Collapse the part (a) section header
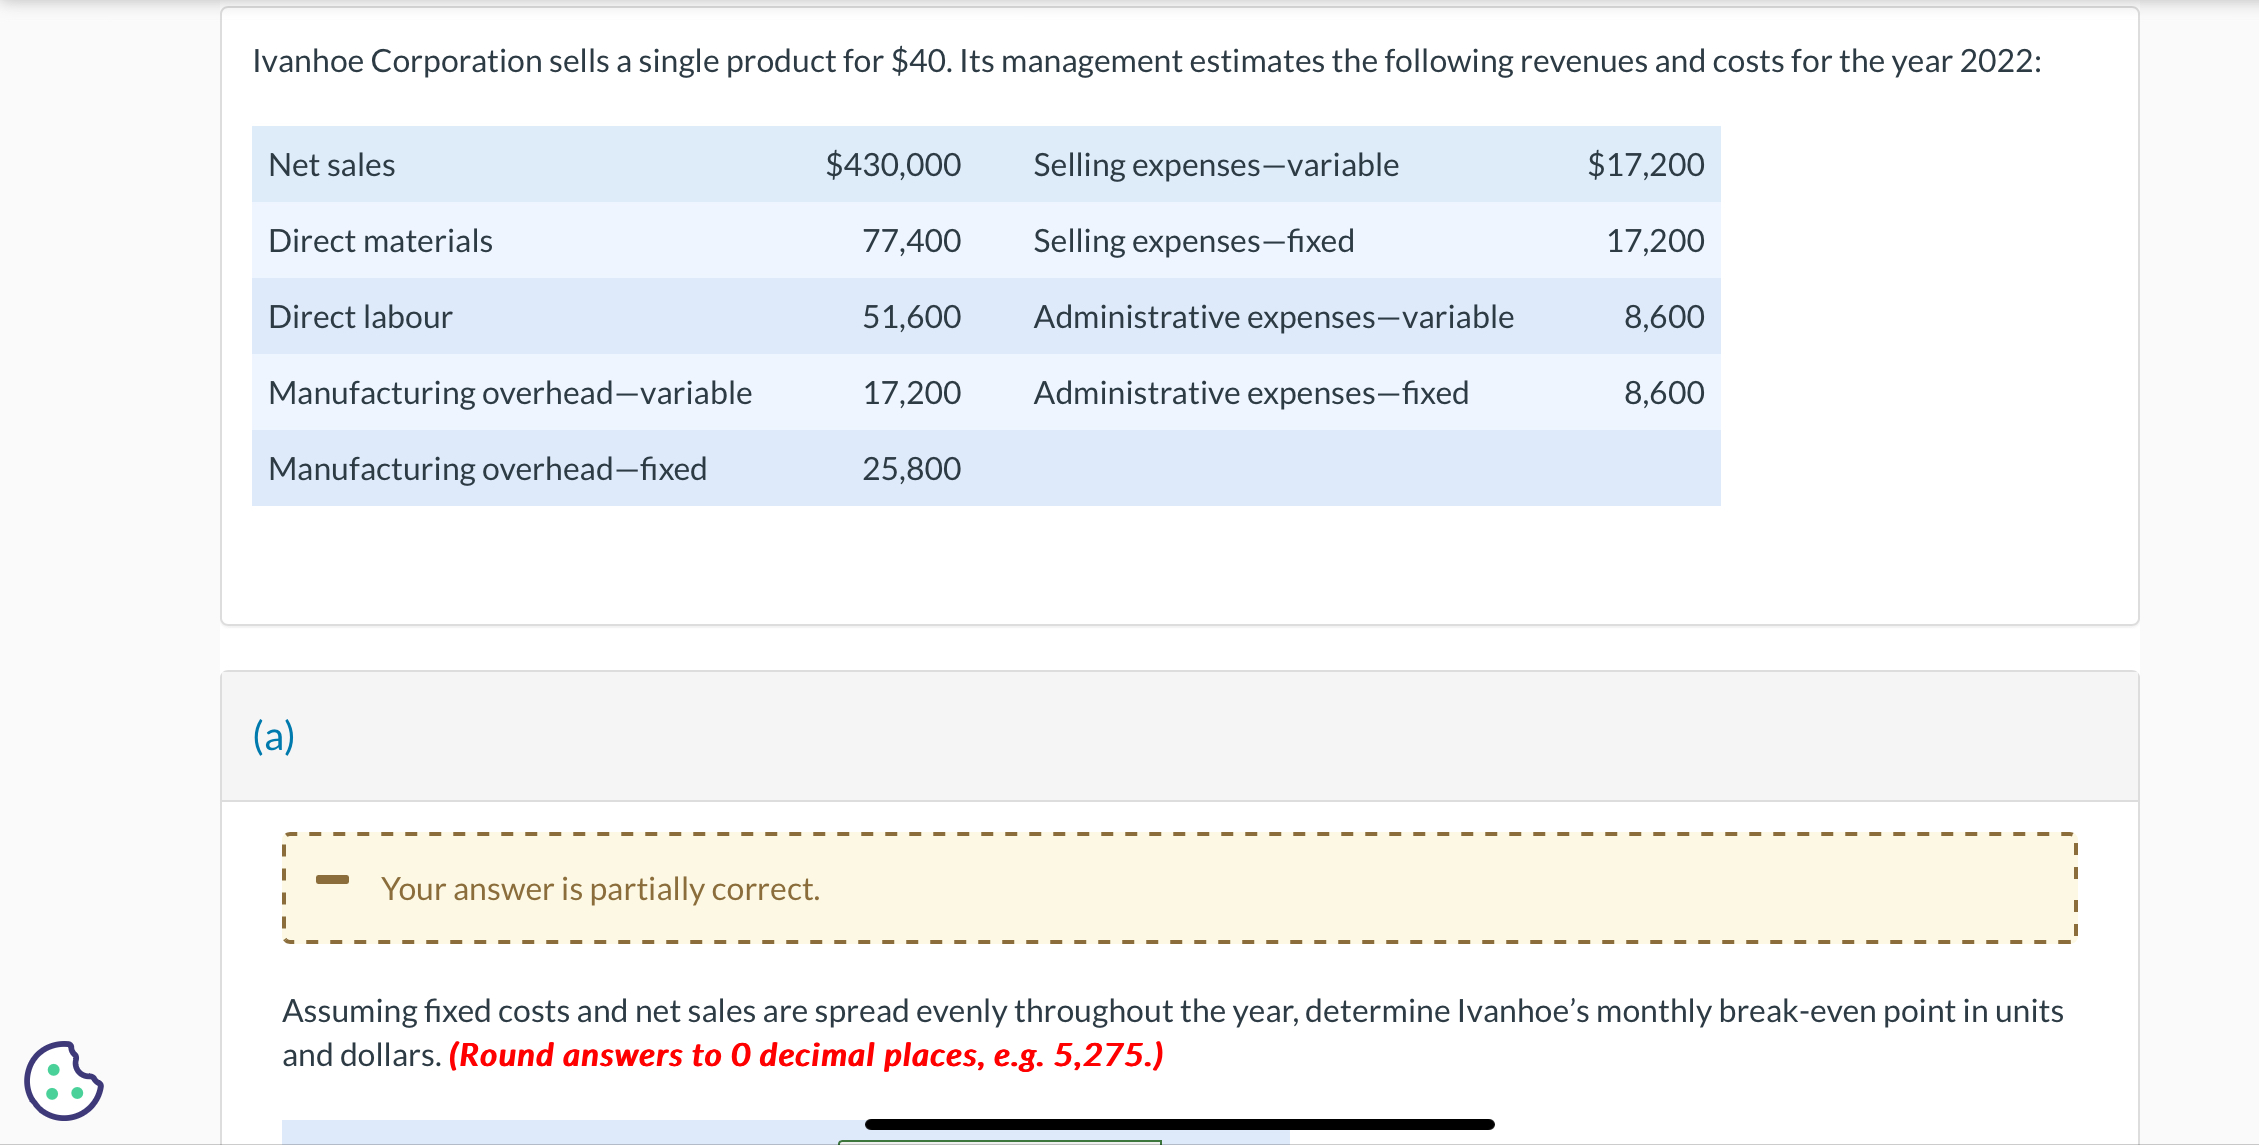This screenshot has height=1145, width=2259. point(273,737)
